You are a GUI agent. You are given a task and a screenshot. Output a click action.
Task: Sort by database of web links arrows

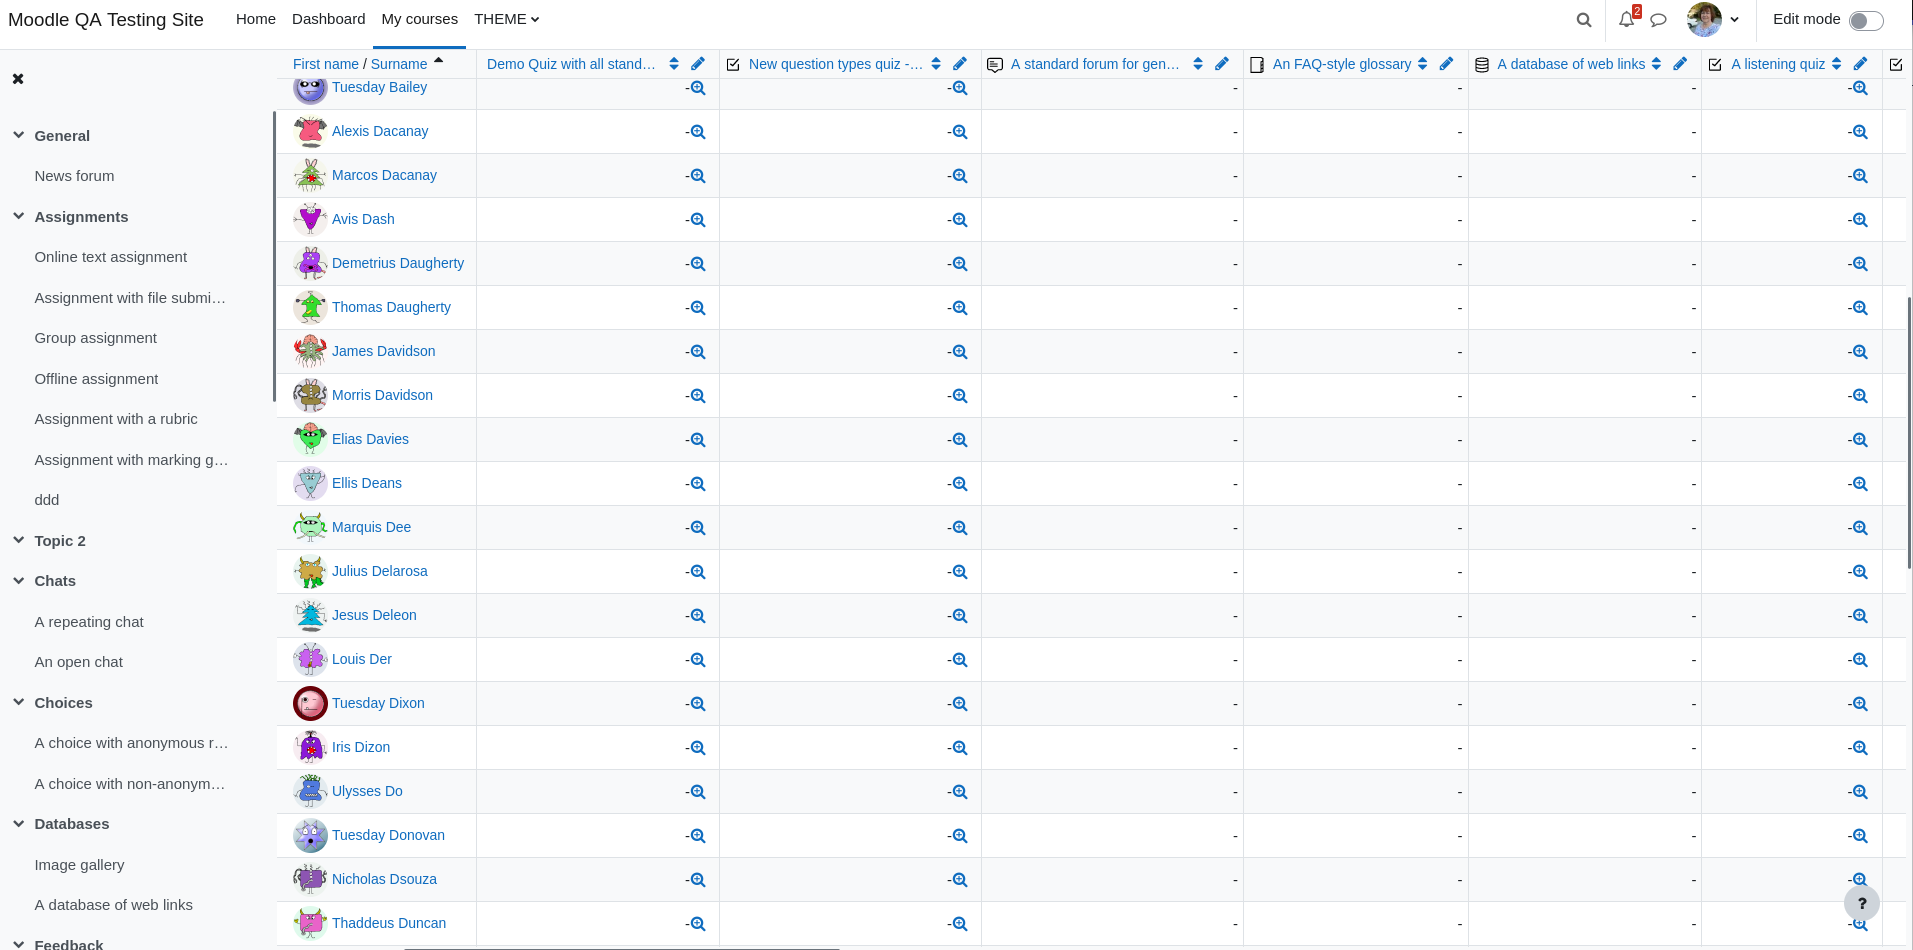pos(1656,64)
